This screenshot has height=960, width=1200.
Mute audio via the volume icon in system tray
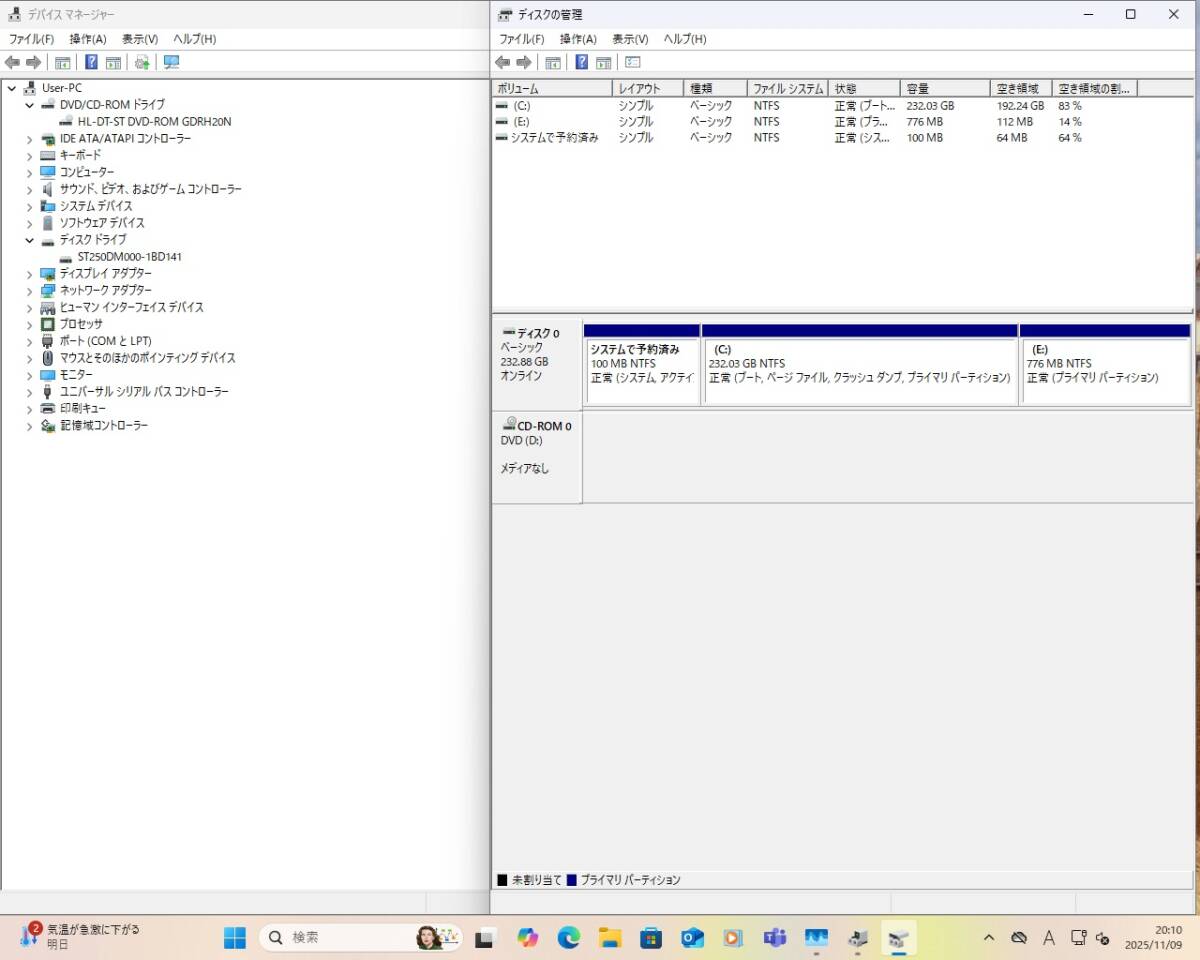coord(1104,937)
